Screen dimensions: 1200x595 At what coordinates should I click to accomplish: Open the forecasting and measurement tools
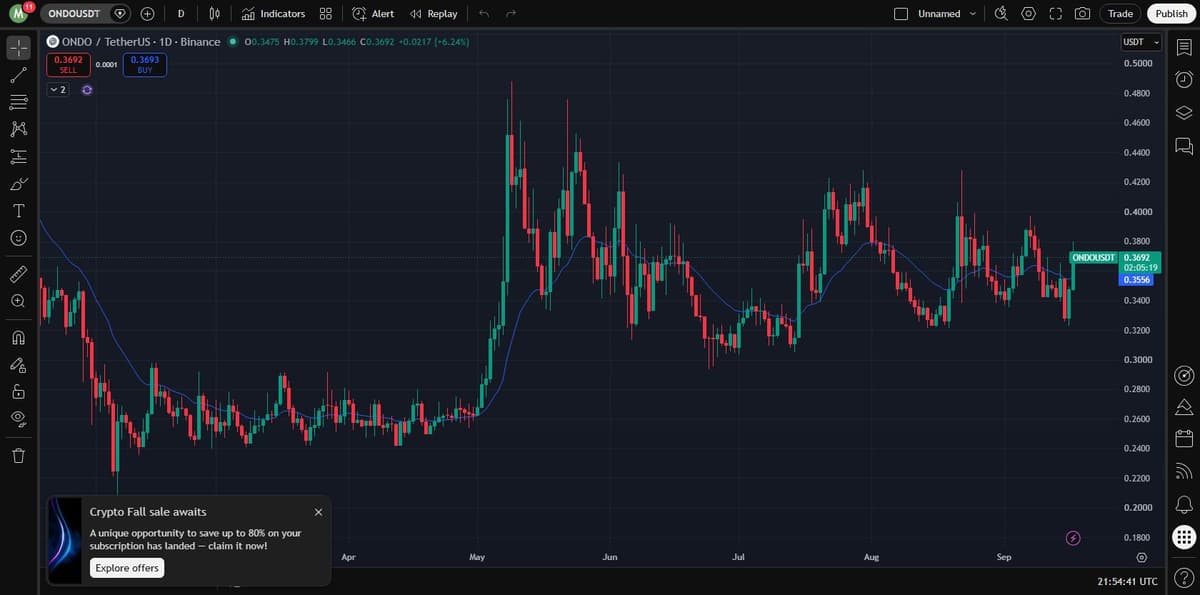(x=18, y=156)
